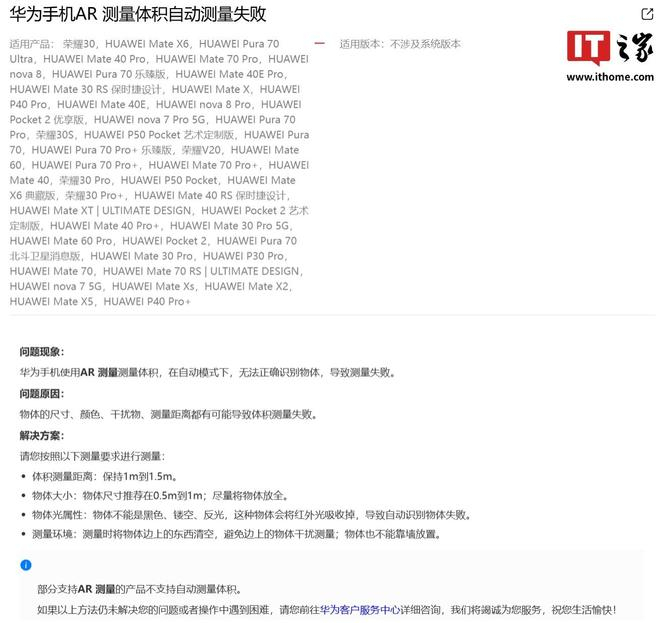Click the note 部分支持AR 测量的产品不支持自动测量体积
Viewport: 660px width, 623px height.
140,589
